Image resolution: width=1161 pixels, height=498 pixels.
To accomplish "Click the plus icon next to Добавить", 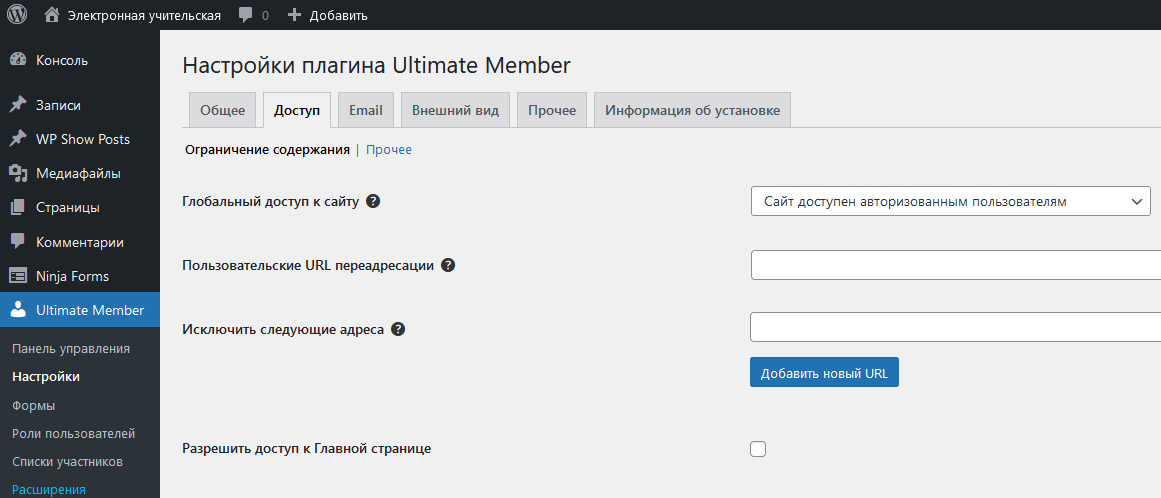I will [294, 15].
